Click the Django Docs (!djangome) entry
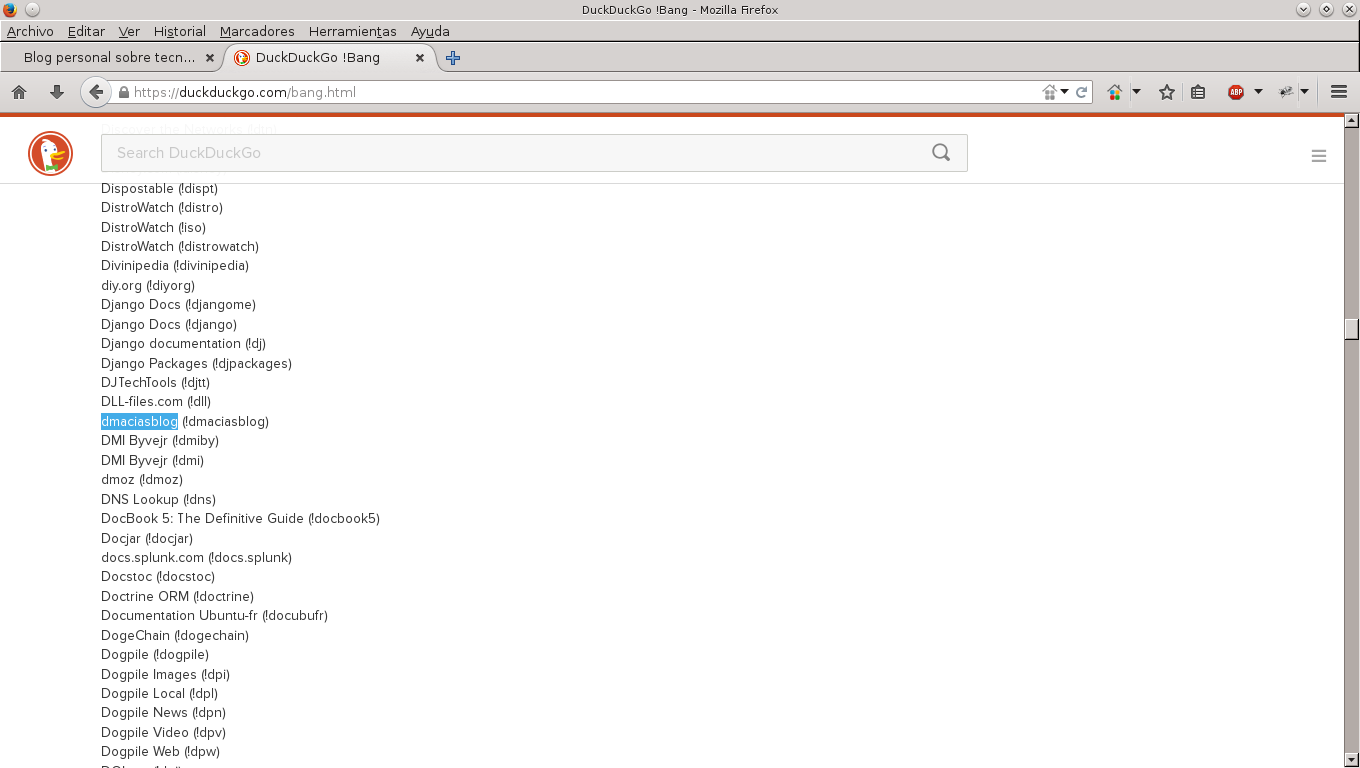The height and width of the screenshot is (768, 1360). pyautogui.click(x=178, y=304)
